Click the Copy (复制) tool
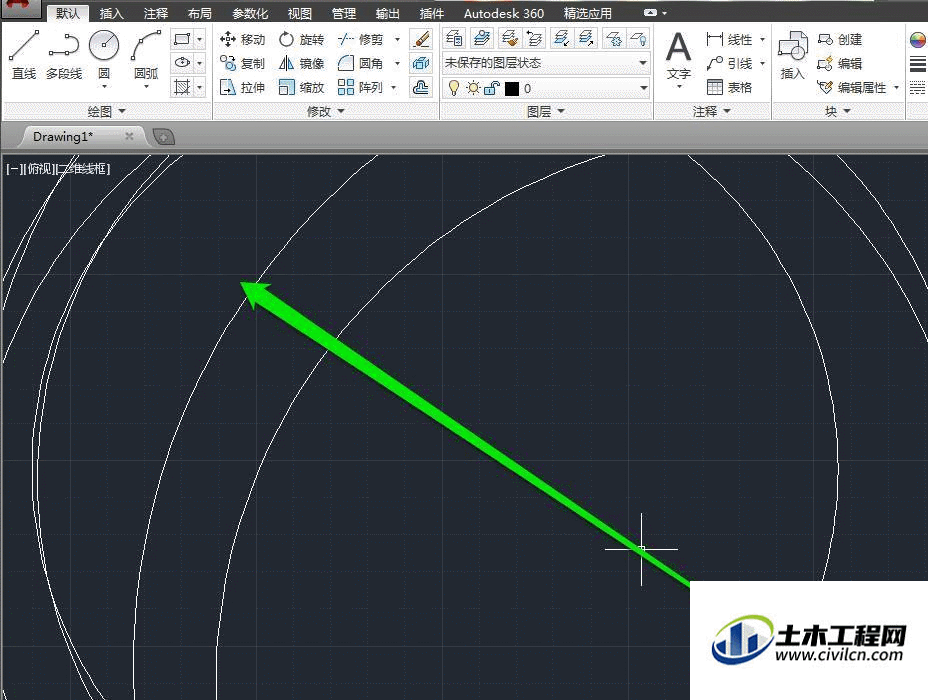Image resolution: width=928 pixels, height=700 pixels. tap(242, 63)
